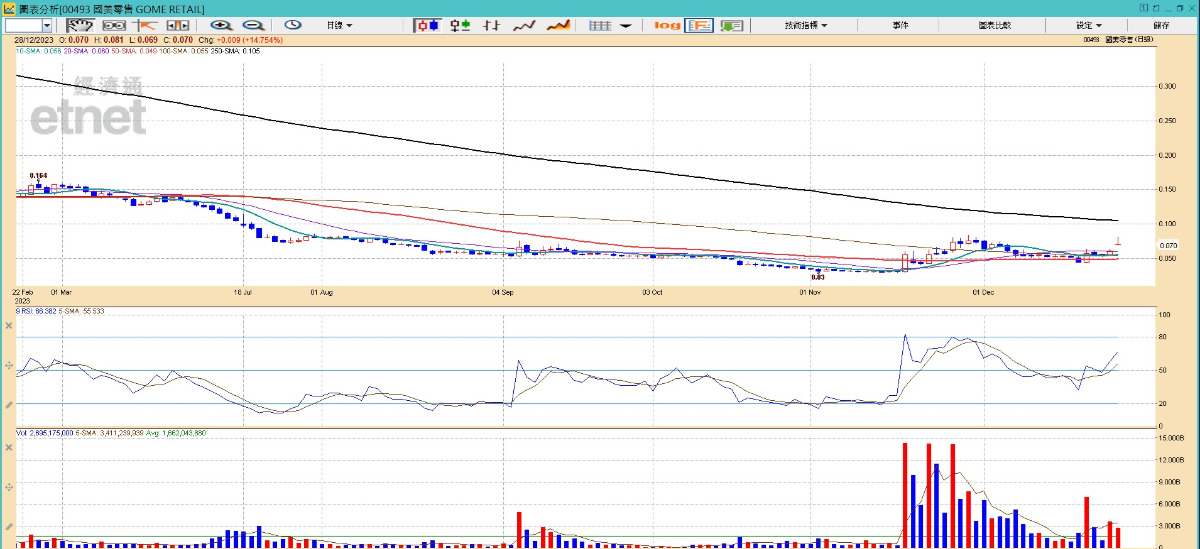Switch to candlestick chart type

428,24
